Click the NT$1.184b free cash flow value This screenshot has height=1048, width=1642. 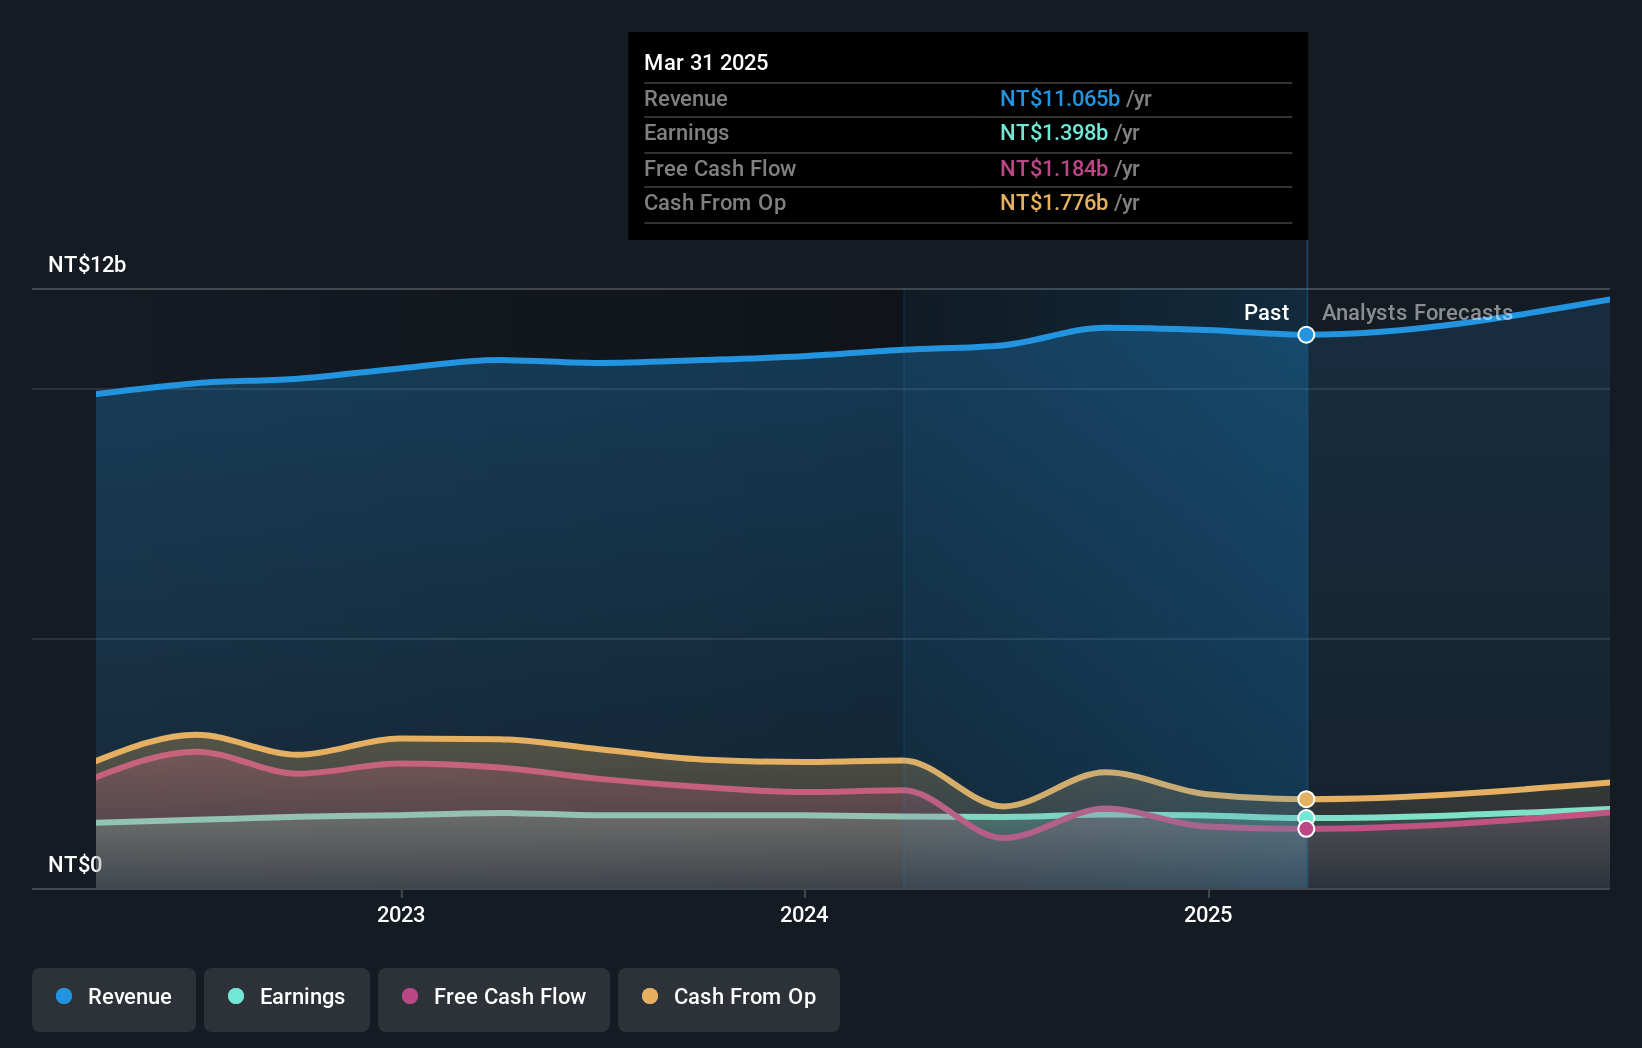click(x=1054, y=168)
